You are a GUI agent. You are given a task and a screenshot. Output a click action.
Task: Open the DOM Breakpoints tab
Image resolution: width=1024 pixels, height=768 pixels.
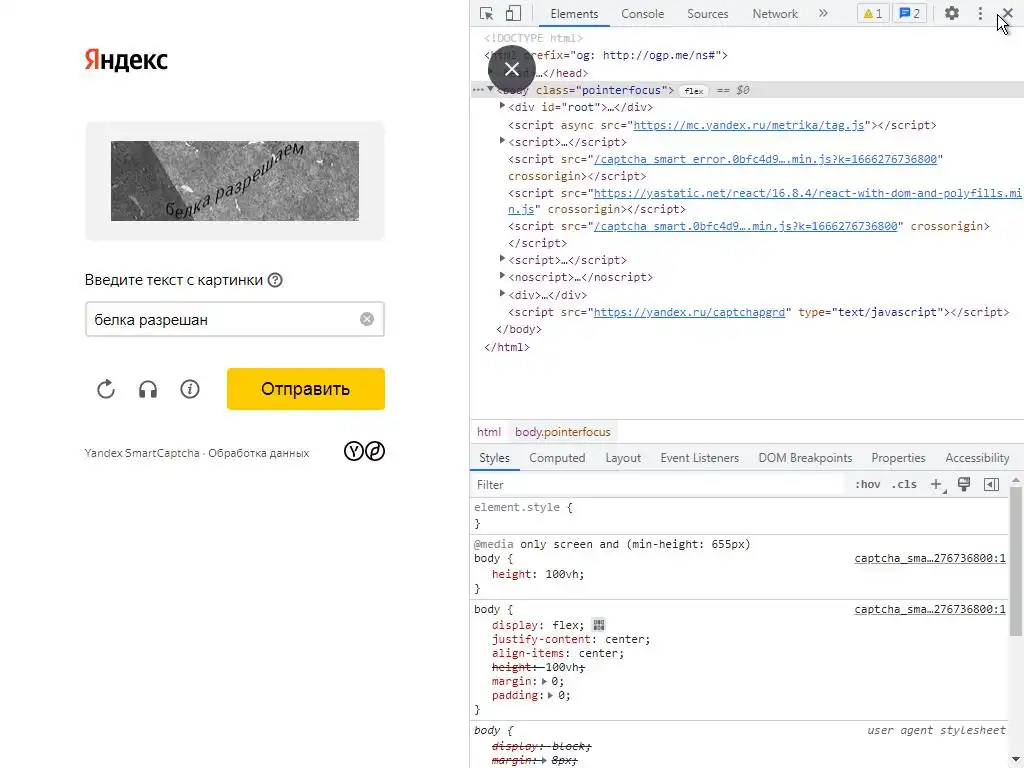805,458
